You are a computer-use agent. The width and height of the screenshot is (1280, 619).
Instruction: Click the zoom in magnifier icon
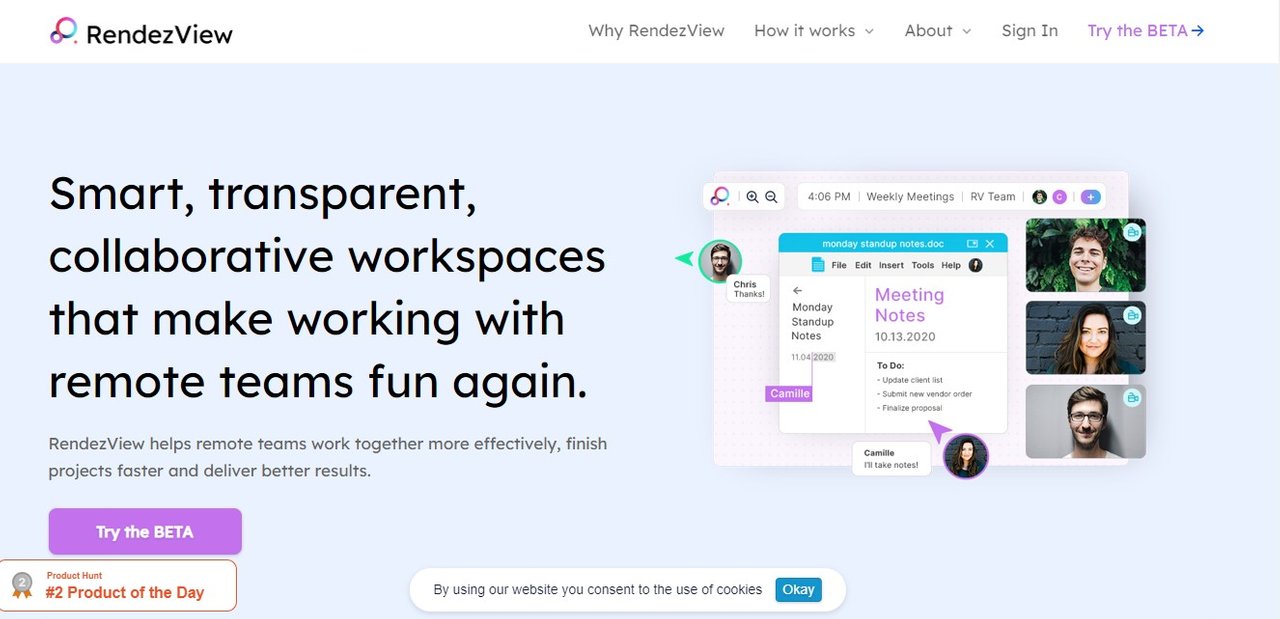753,197
